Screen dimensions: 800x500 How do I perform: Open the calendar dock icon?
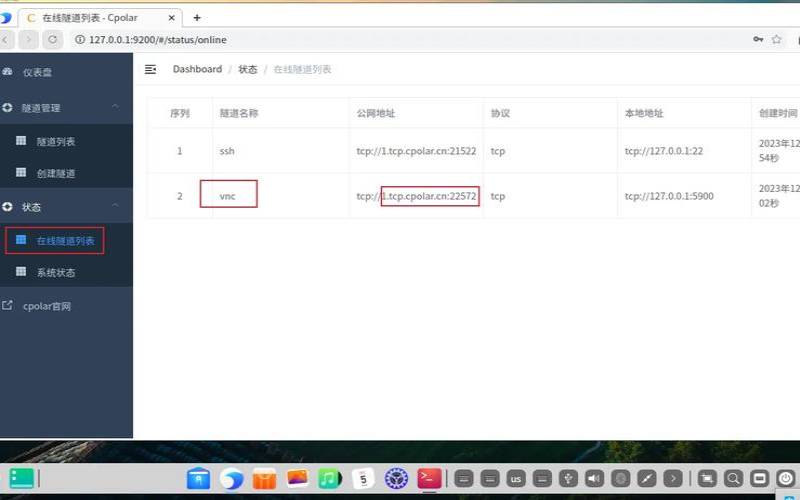(x=363, y=479)
